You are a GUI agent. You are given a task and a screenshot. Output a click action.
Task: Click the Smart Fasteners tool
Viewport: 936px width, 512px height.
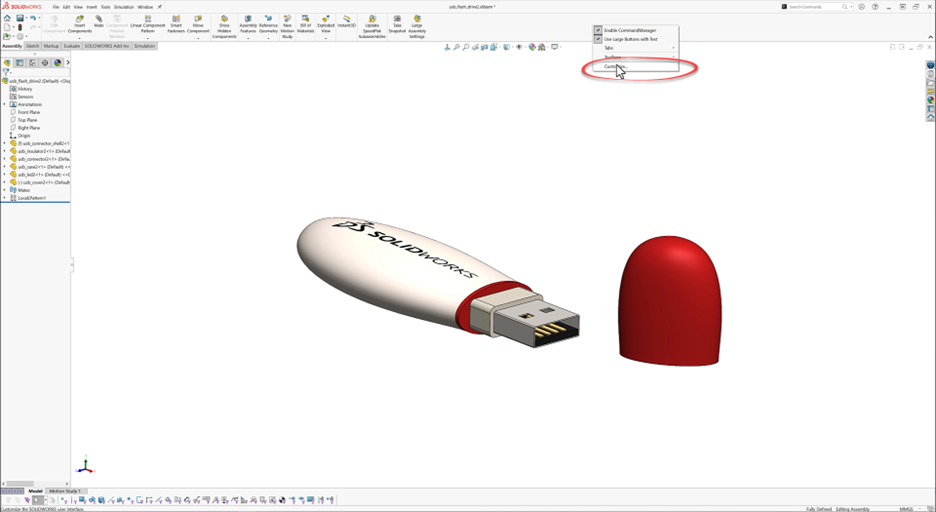coord(176,24)
